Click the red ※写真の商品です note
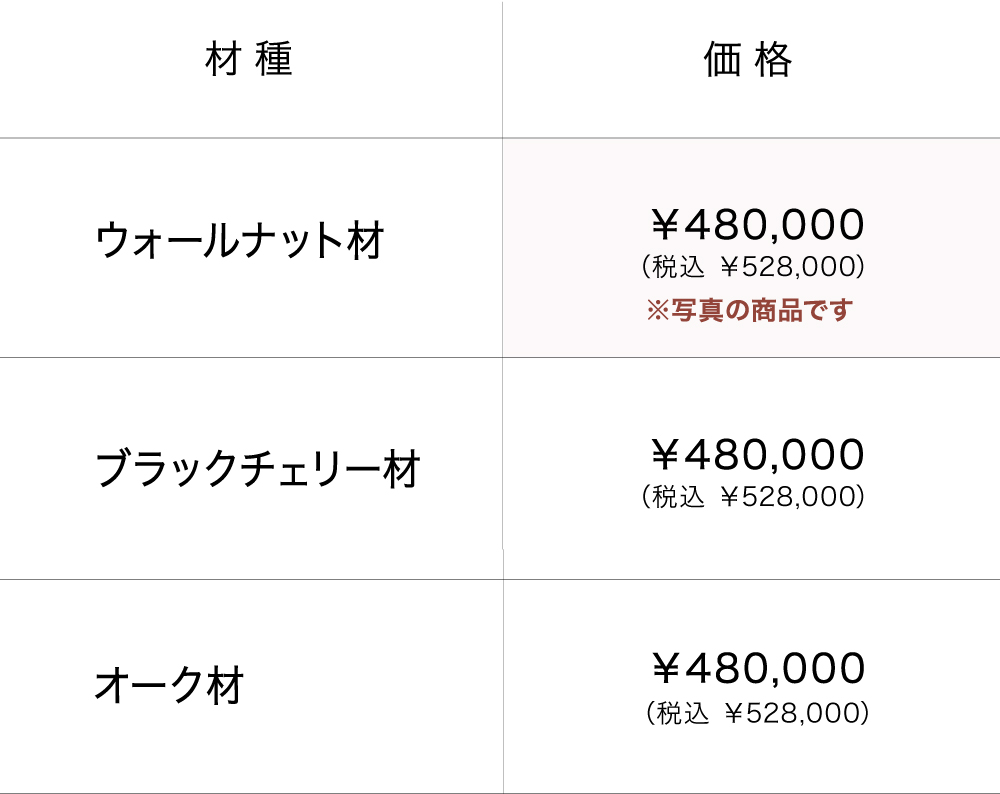The width and height of the screenshot is (1000, 794). (749, 310)
